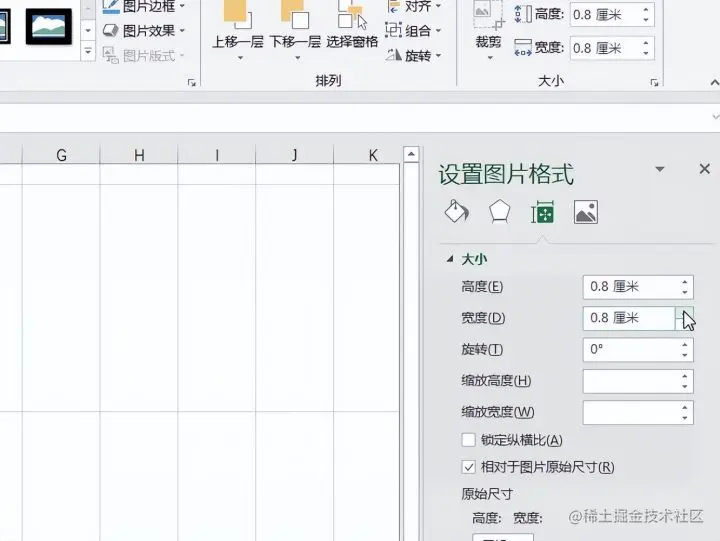This screenshot has width=720, height=541.
Task: Expand the formula bar chevron
Action: tap(715, 118)
